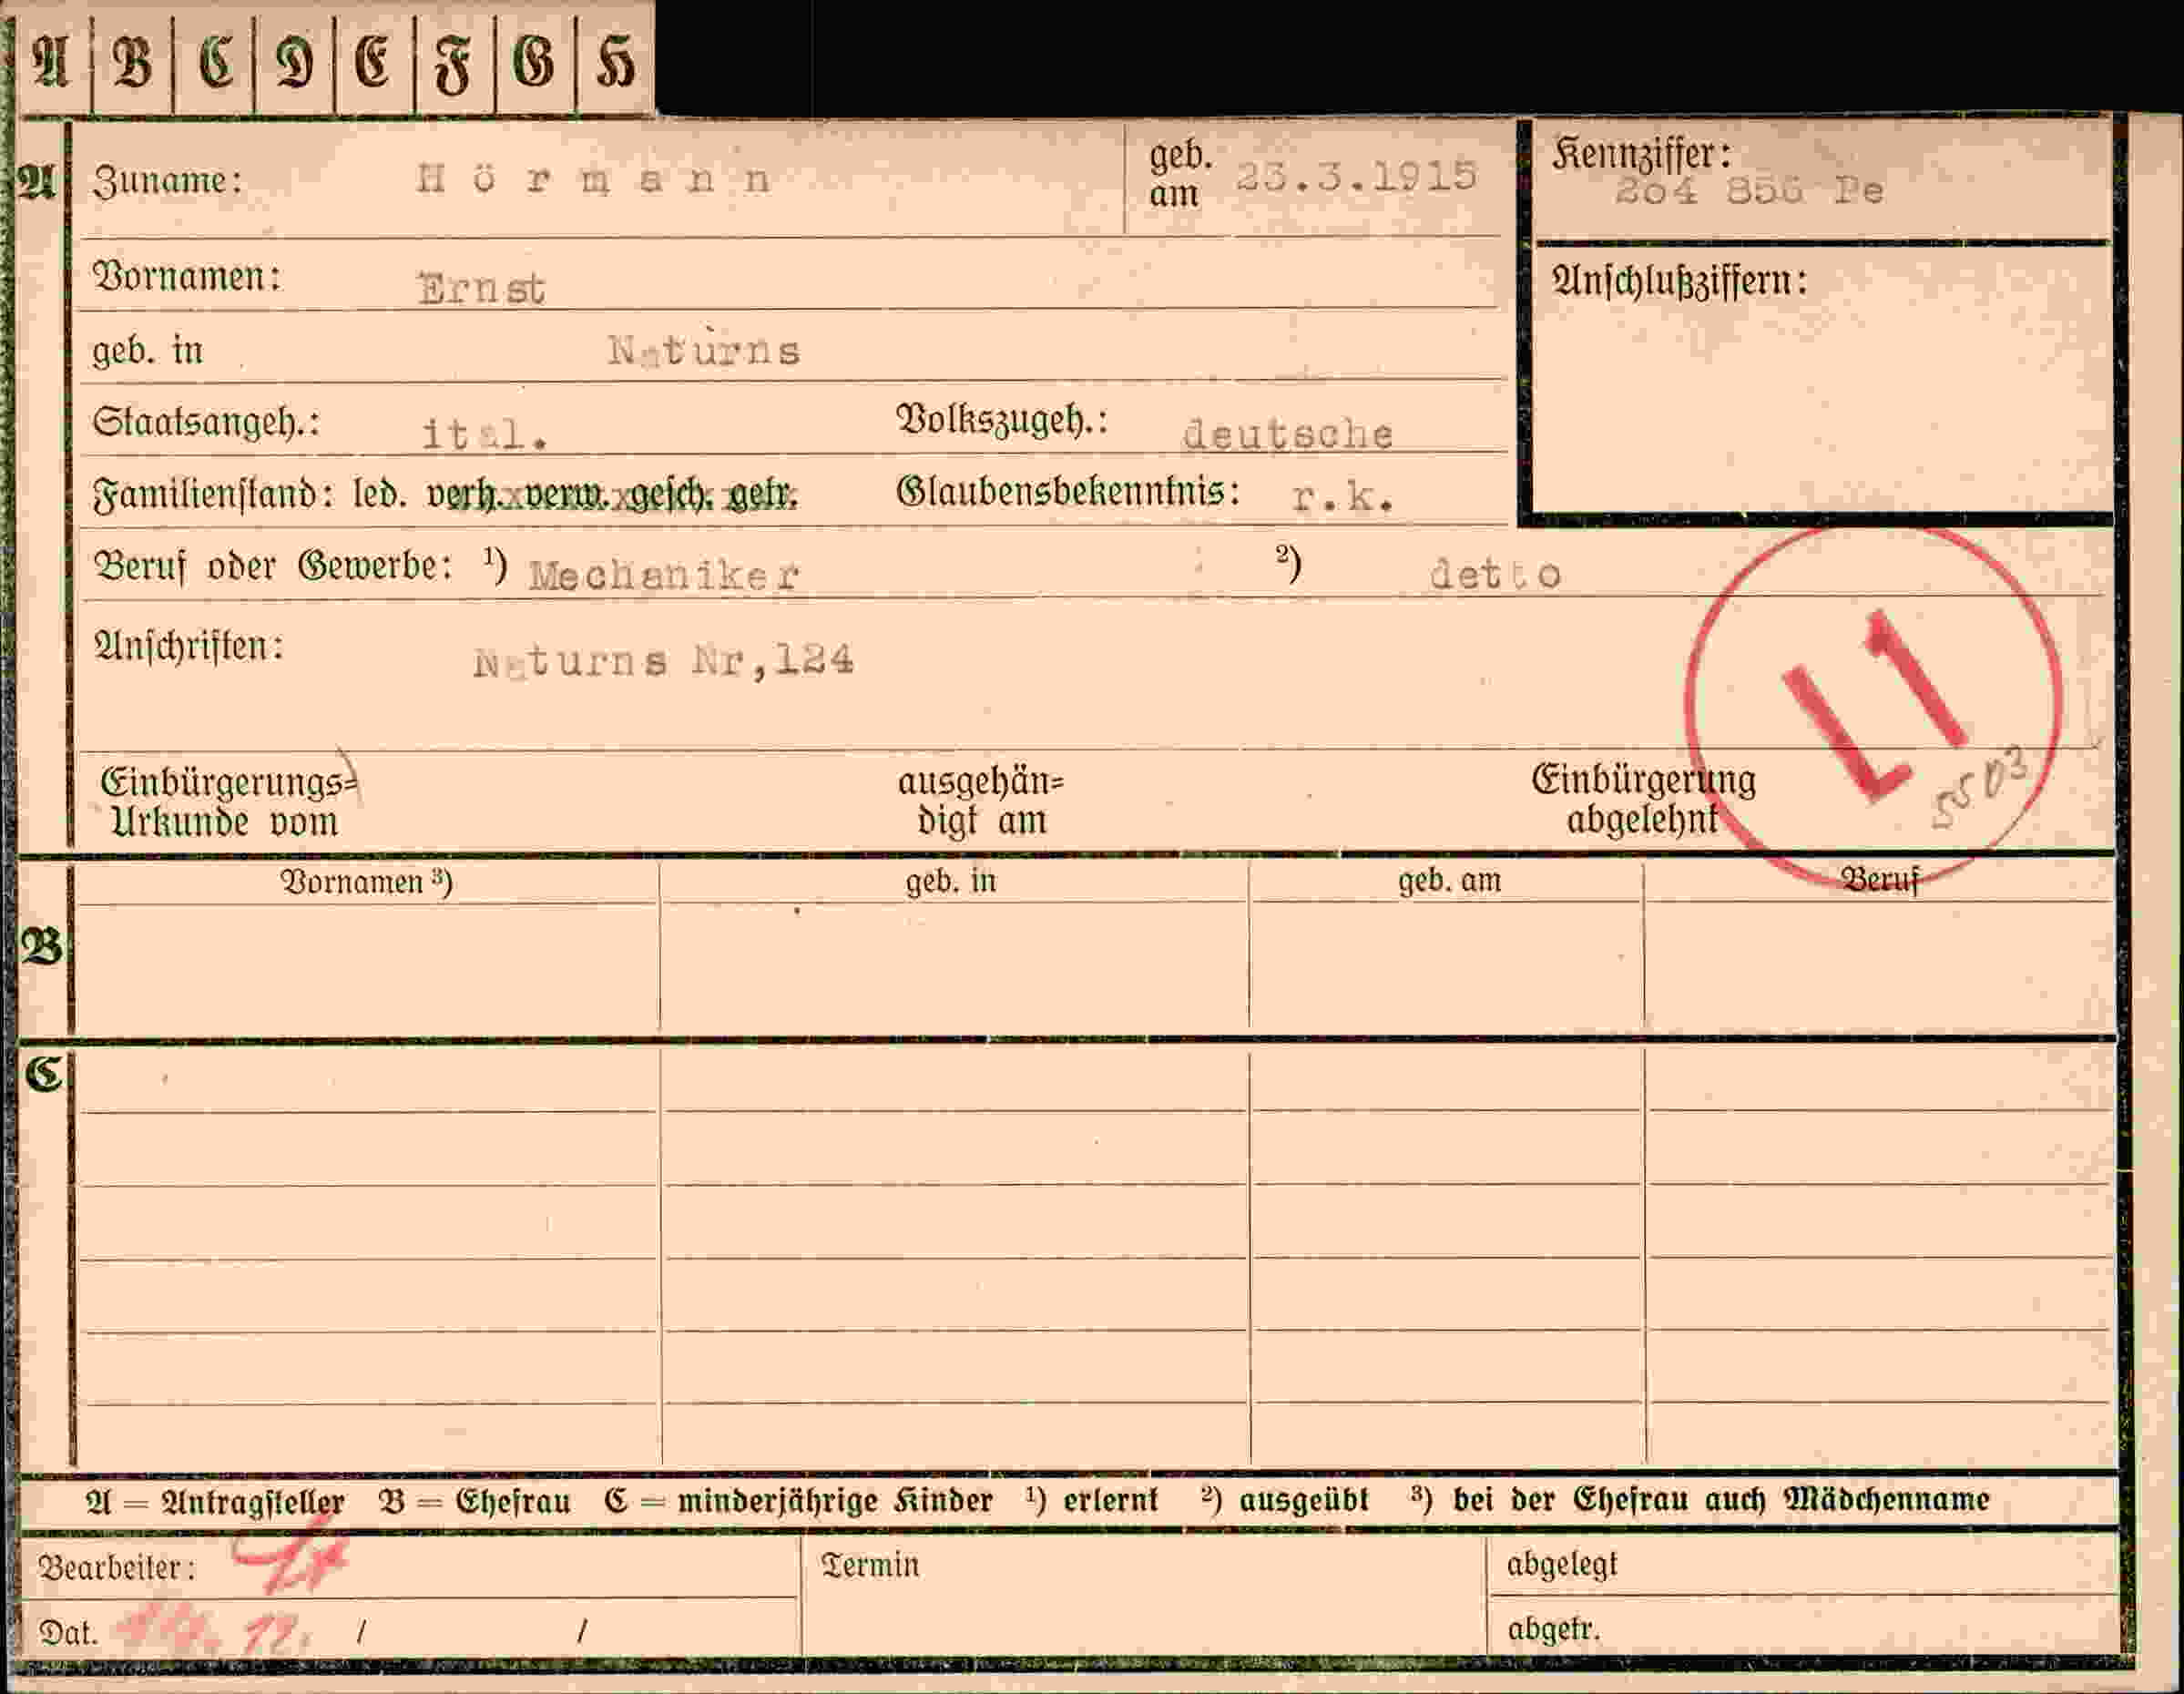Click the typed value 'deutsche'

coord(1288,434)
